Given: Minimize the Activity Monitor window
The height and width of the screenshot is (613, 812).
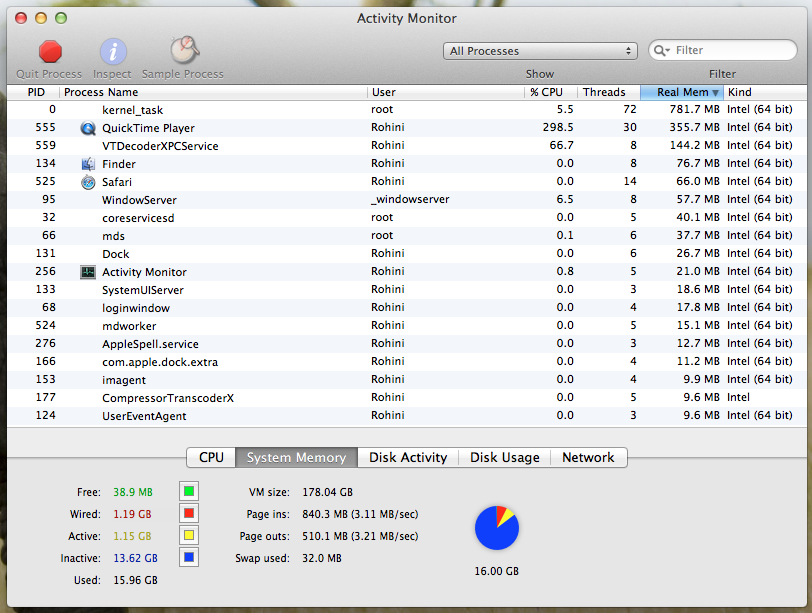Looking at the screenshot, I should coord(41,19).
